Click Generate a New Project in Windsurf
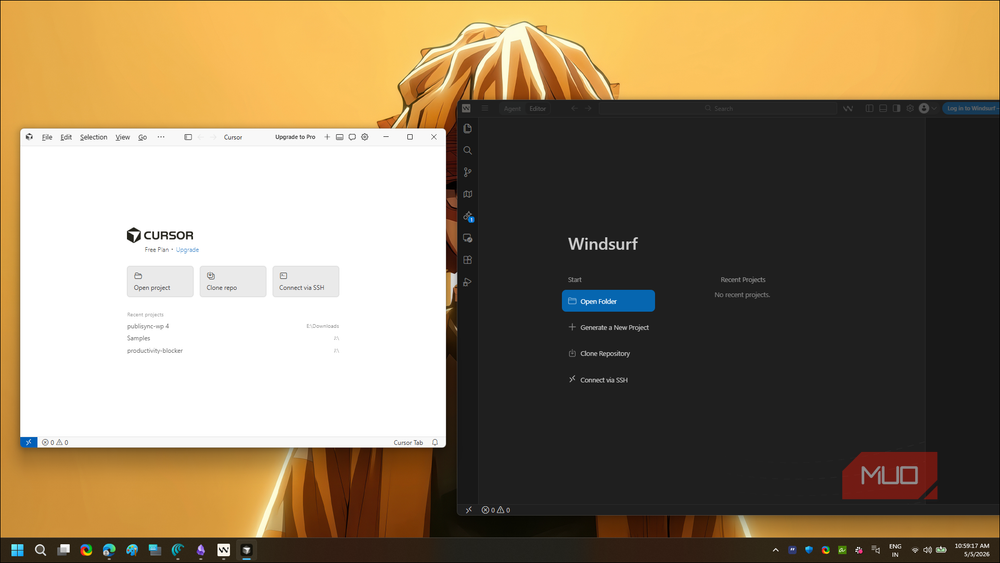This screenshot has width=1000, height=563. click(x=608, y=327)
